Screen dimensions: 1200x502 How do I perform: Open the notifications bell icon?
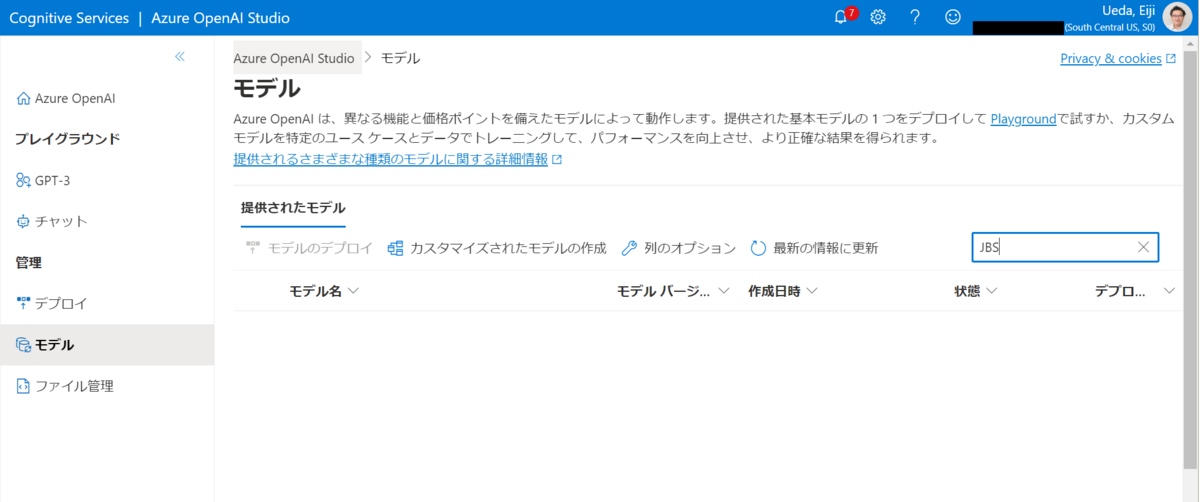click(x=841, y=17)
